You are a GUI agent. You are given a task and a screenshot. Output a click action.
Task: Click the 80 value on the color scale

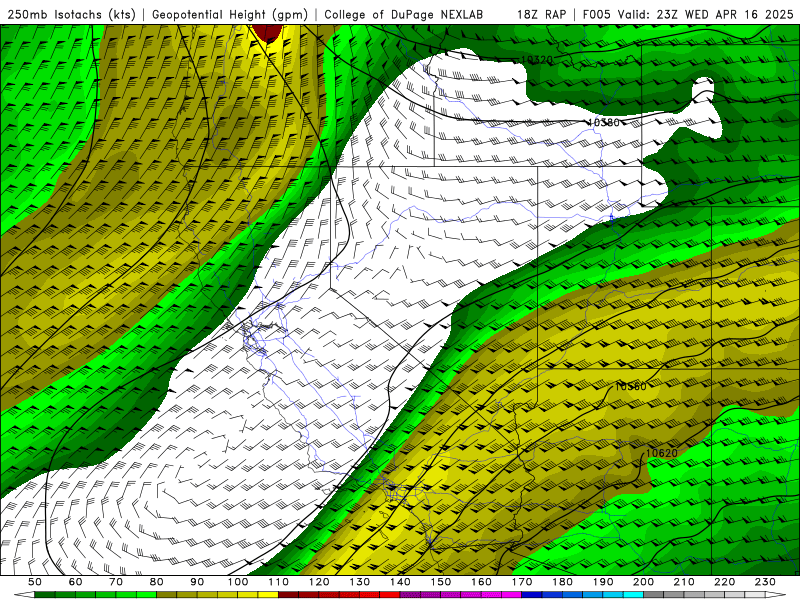coord(157,582)
